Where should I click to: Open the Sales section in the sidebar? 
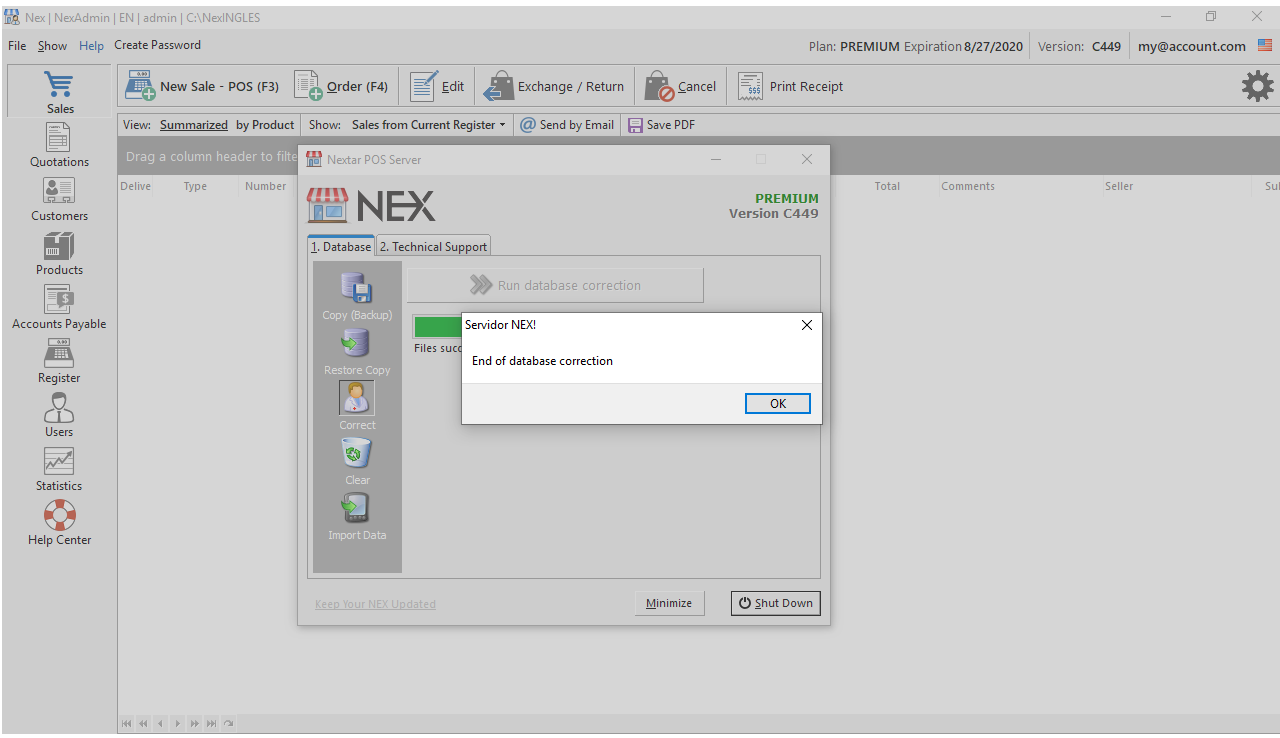(x=59, y=91)
